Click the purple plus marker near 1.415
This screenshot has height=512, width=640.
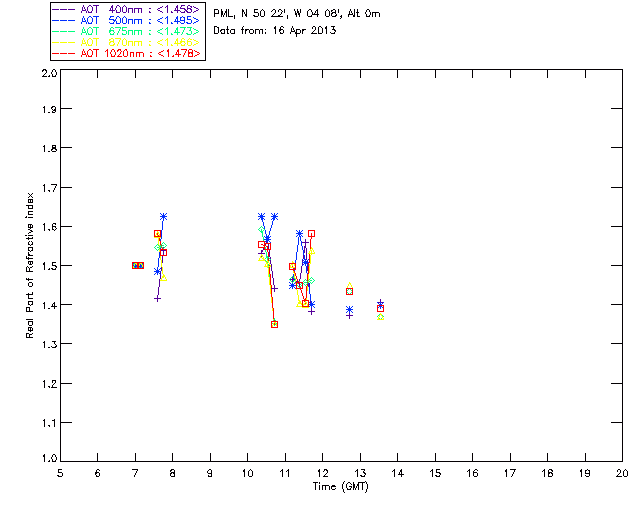click(x=158, y=299)
